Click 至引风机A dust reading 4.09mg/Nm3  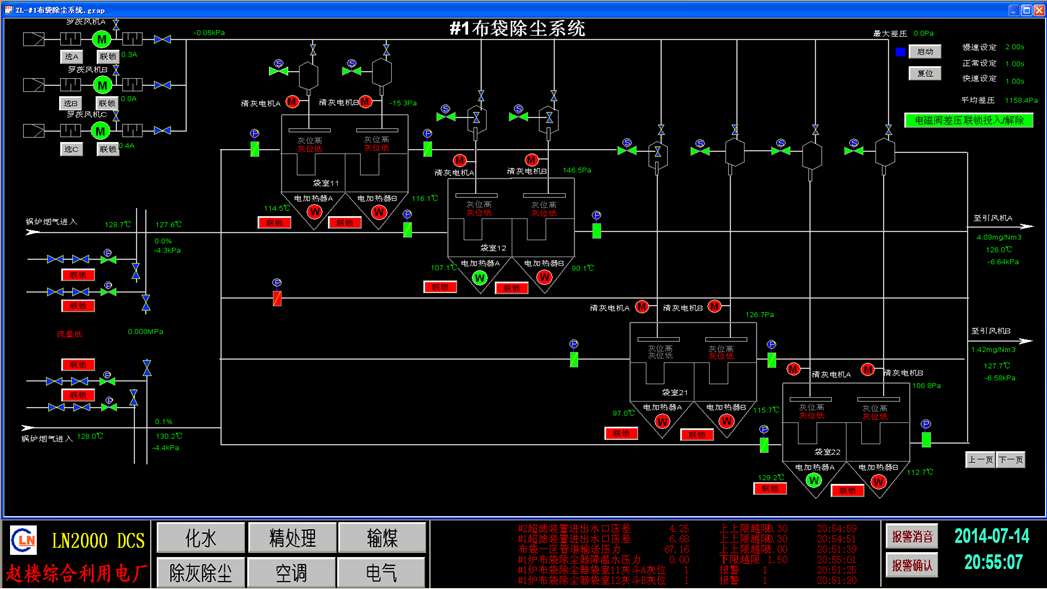999,237
